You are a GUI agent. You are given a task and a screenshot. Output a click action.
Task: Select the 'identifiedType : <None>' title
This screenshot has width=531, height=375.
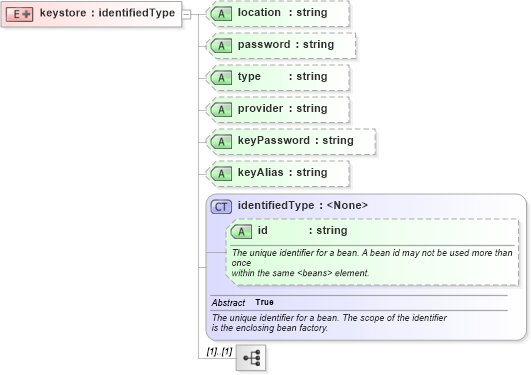click(x=302, y=205)
